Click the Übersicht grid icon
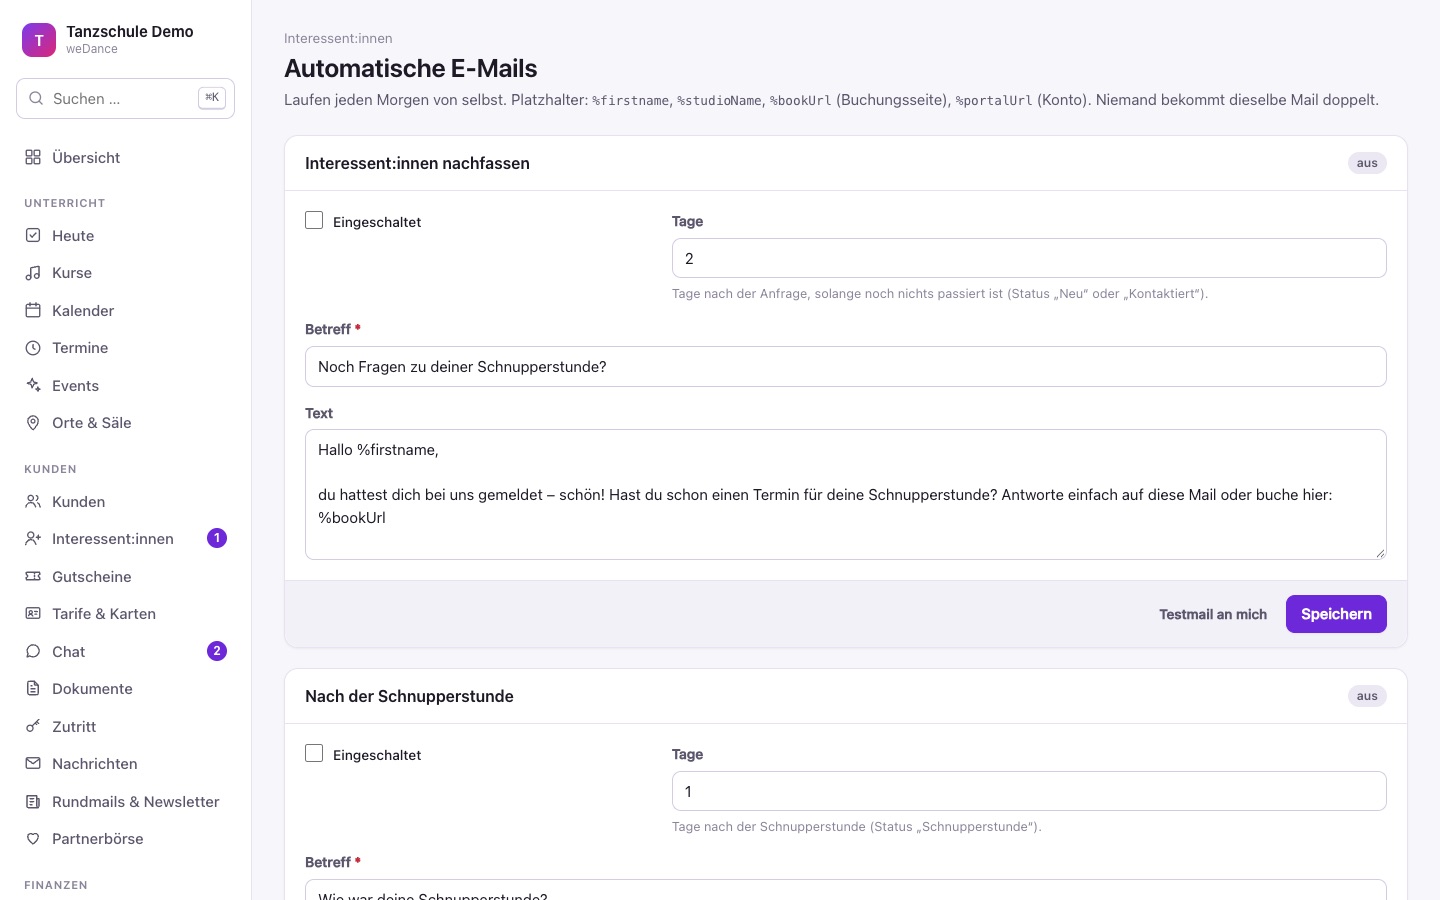 point(33,157)
